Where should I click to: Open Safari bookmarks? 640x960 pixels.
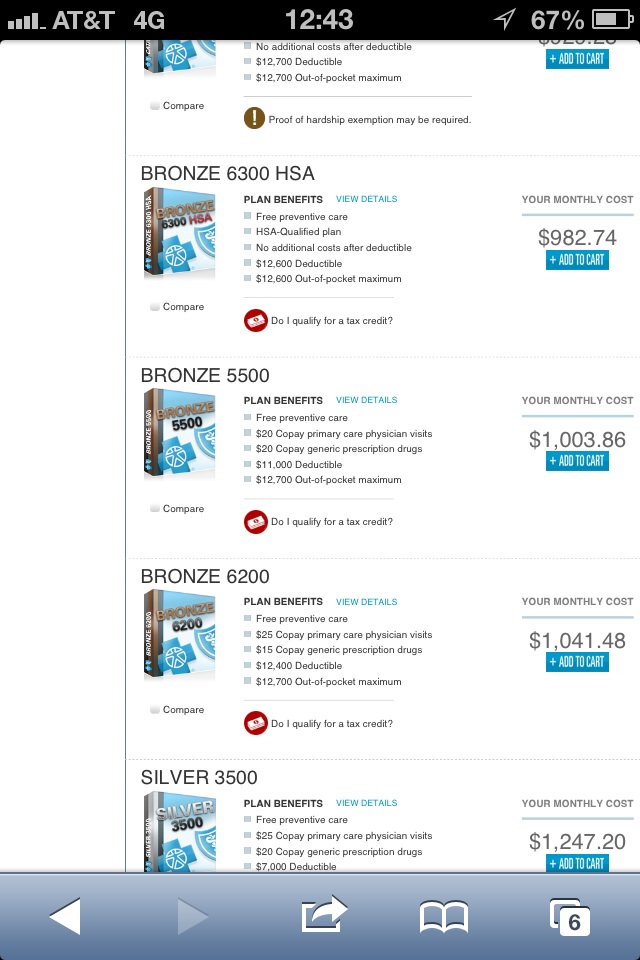pyautogui.click(x=443, y=915)
